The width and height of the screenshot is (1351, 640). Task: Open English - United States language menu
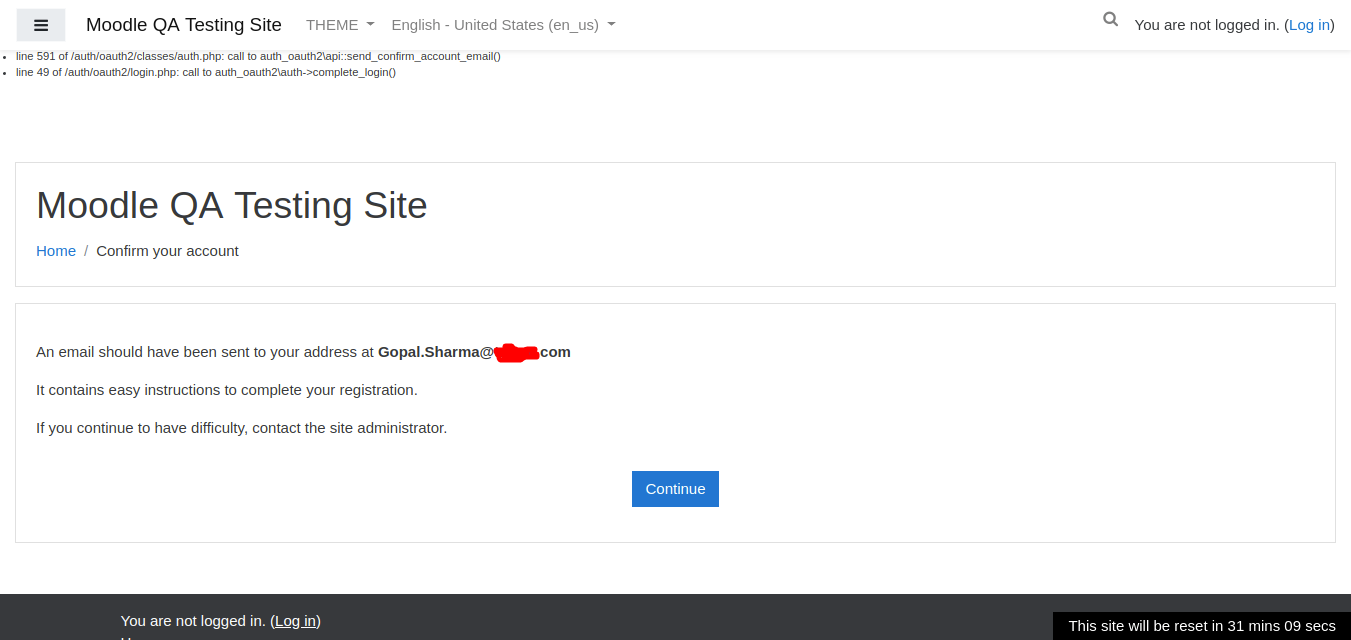pos(503,25)
